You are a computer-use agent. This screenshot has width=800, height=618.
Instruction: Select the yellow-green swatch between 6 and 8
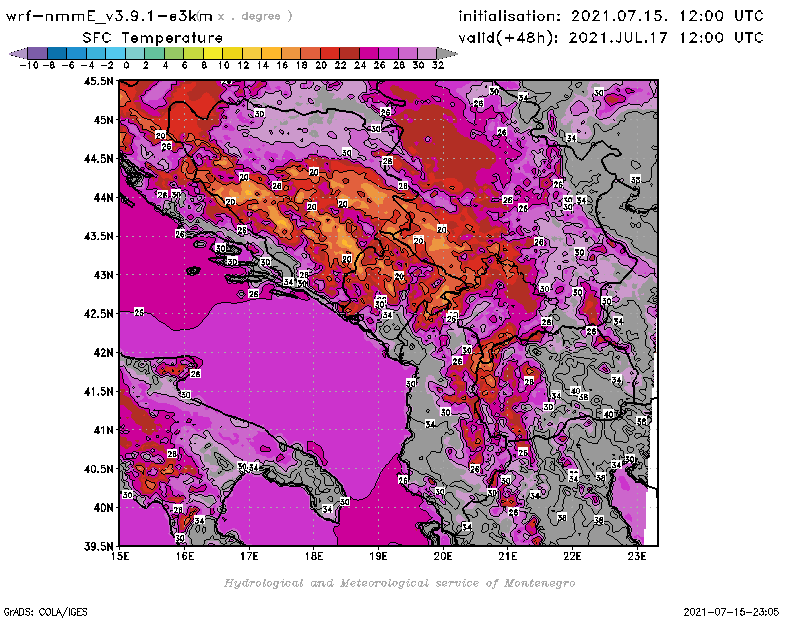[x=193, y=53]
